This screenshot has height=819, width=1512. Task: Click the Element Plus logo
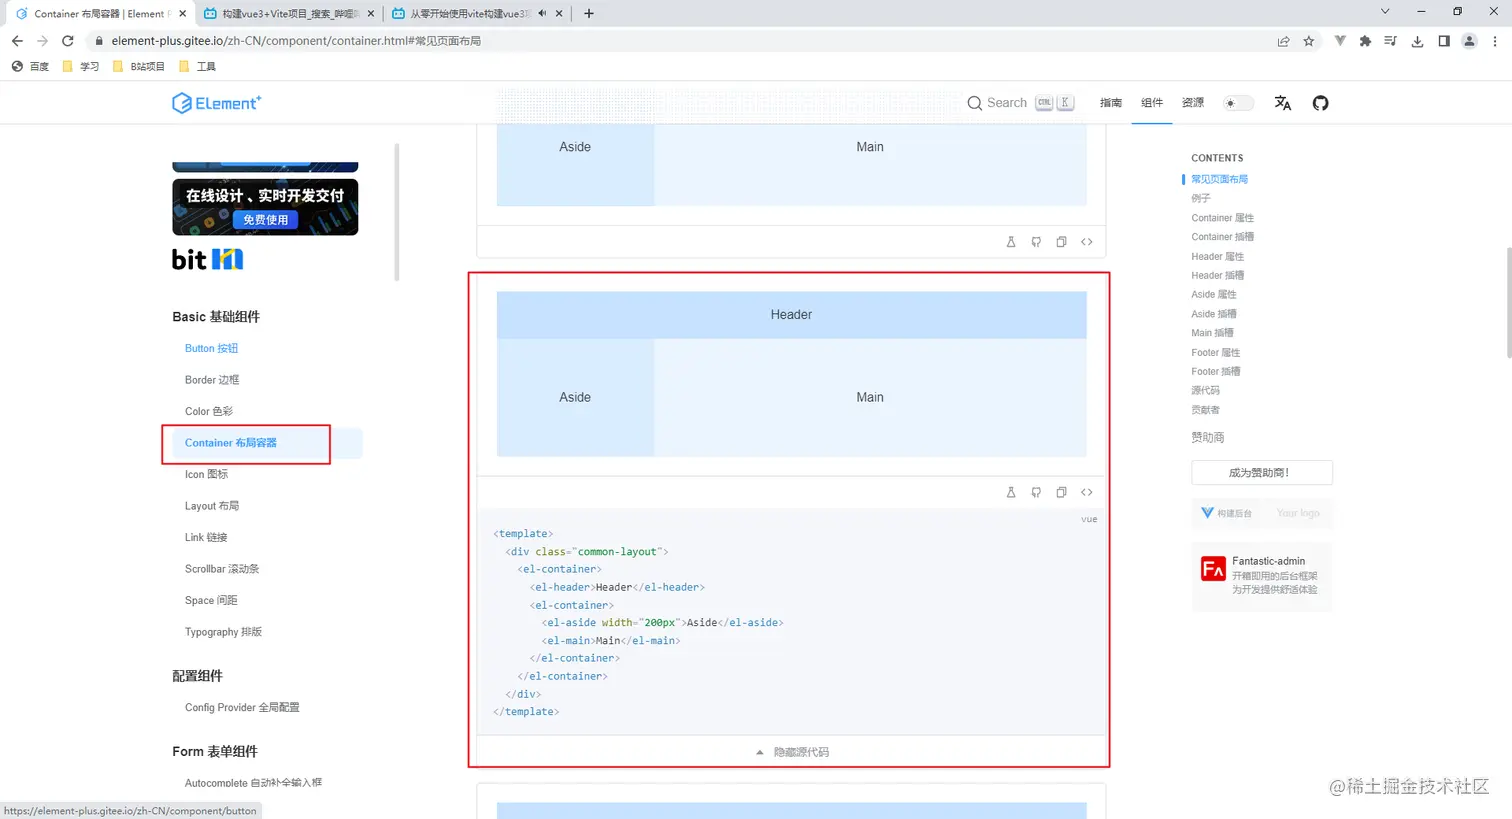216,103
